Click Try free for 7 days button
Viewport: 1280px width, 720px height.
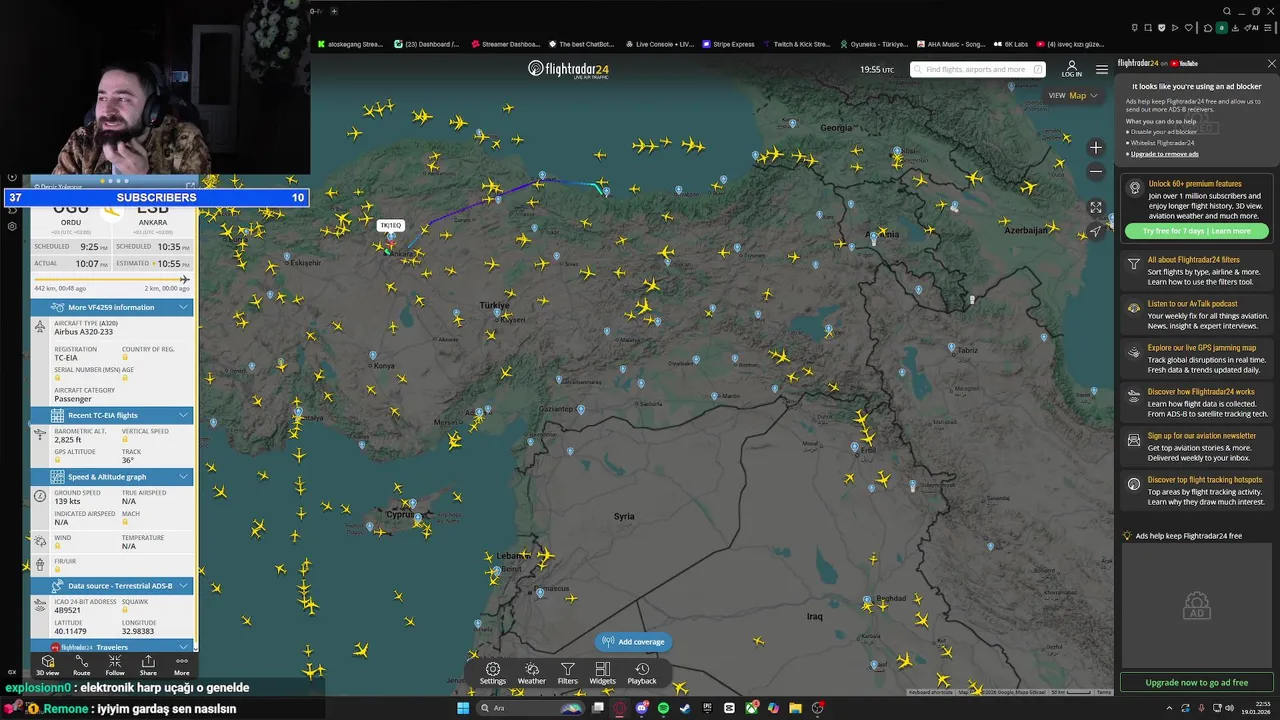click(1197, 231)
